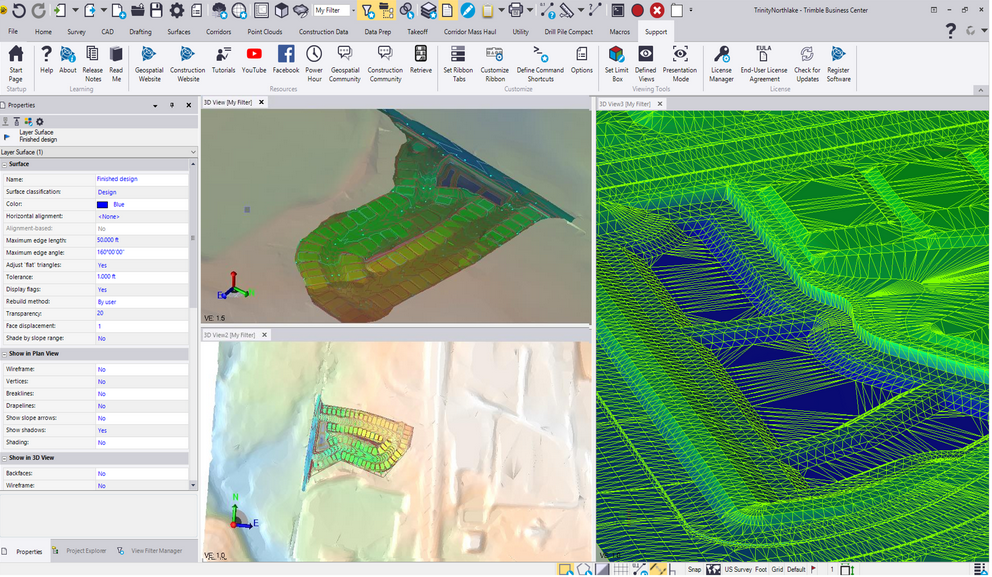Click the Default layer button in status bar
Viewport: 992px width, 577px height.
(796, 569)
